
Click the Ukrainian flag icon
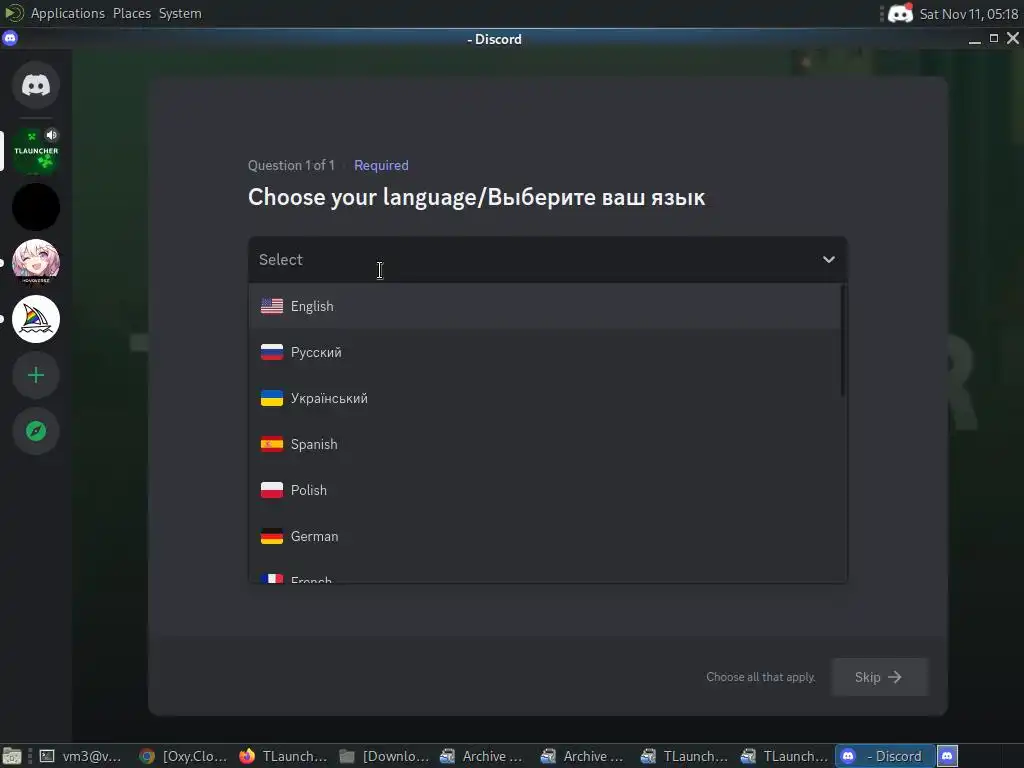click(x=272, y=398)
